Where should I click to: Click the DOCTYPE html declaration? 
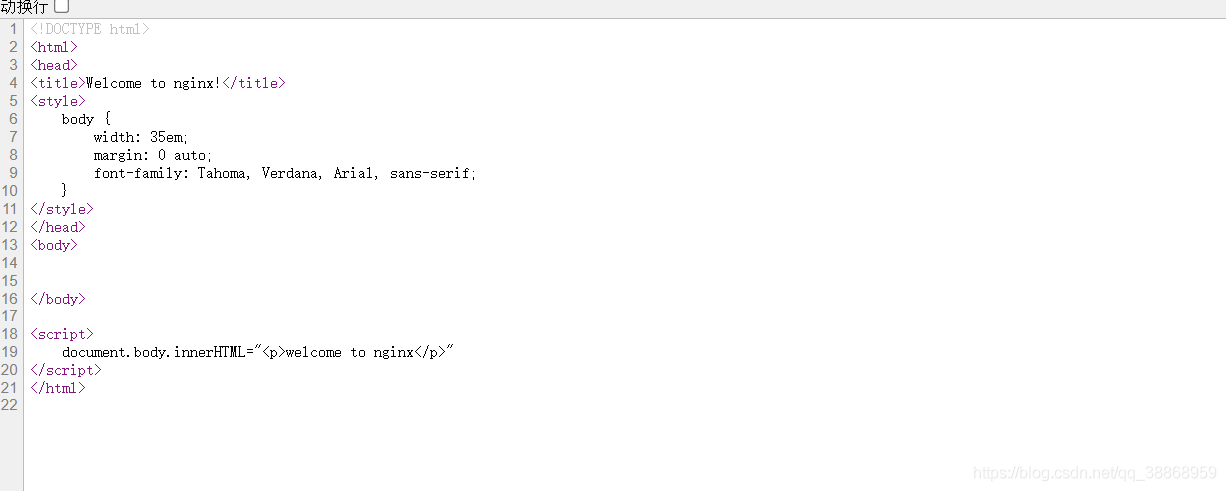(x=90, y=29)
